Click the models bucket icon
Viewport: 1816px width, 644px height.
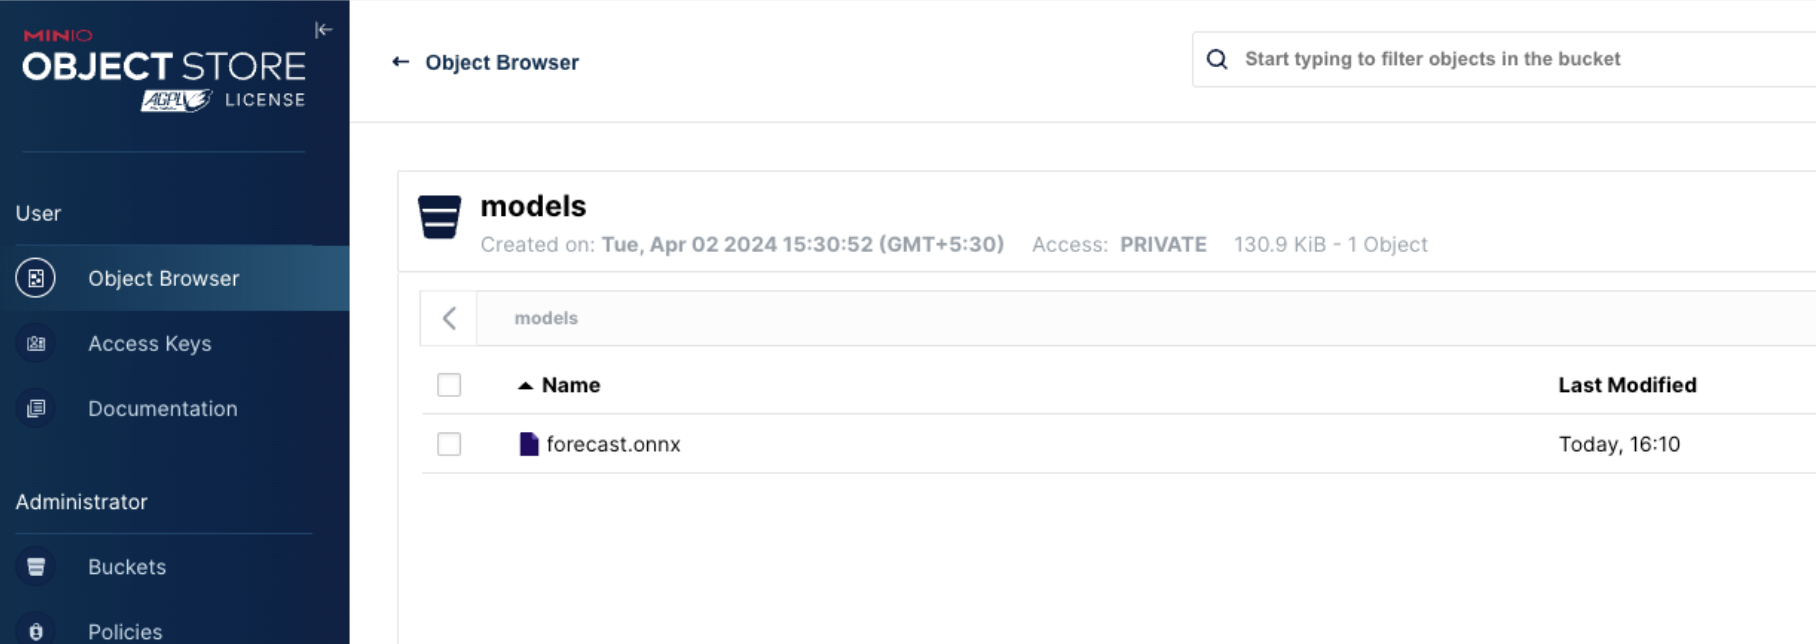[439, 217]
